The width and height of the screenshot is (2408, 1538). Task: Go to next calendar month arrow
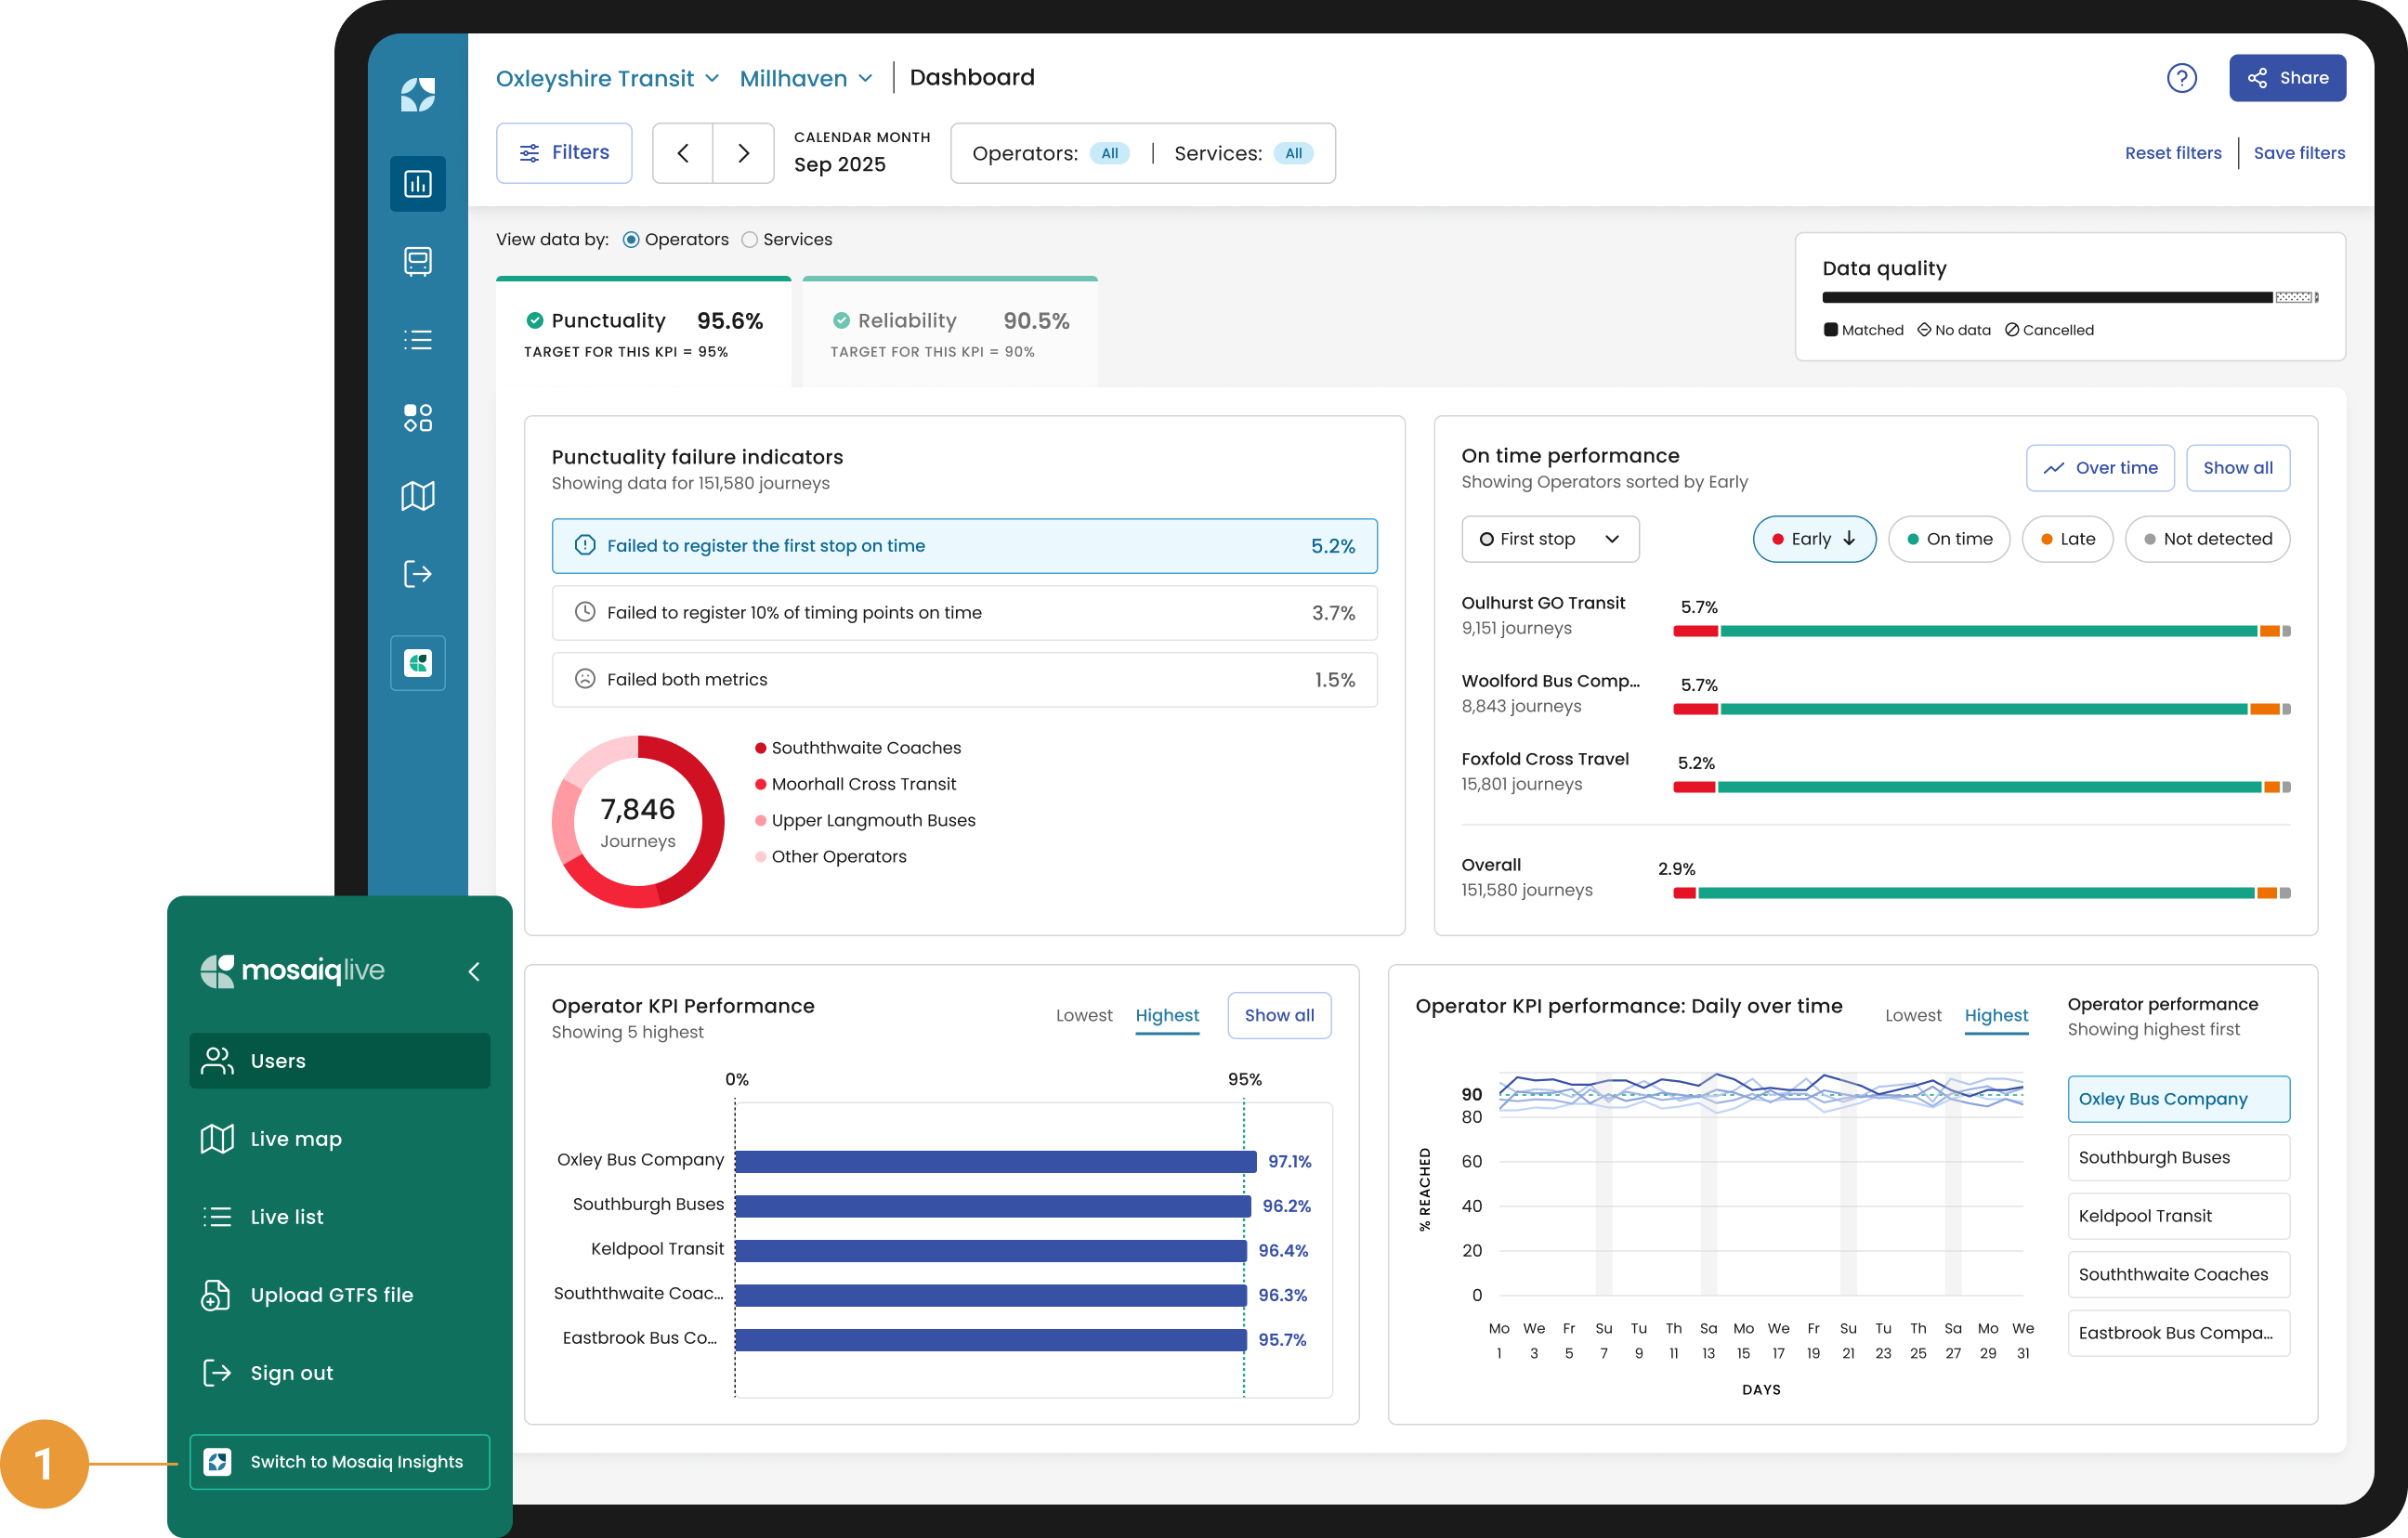coord(743,153)
